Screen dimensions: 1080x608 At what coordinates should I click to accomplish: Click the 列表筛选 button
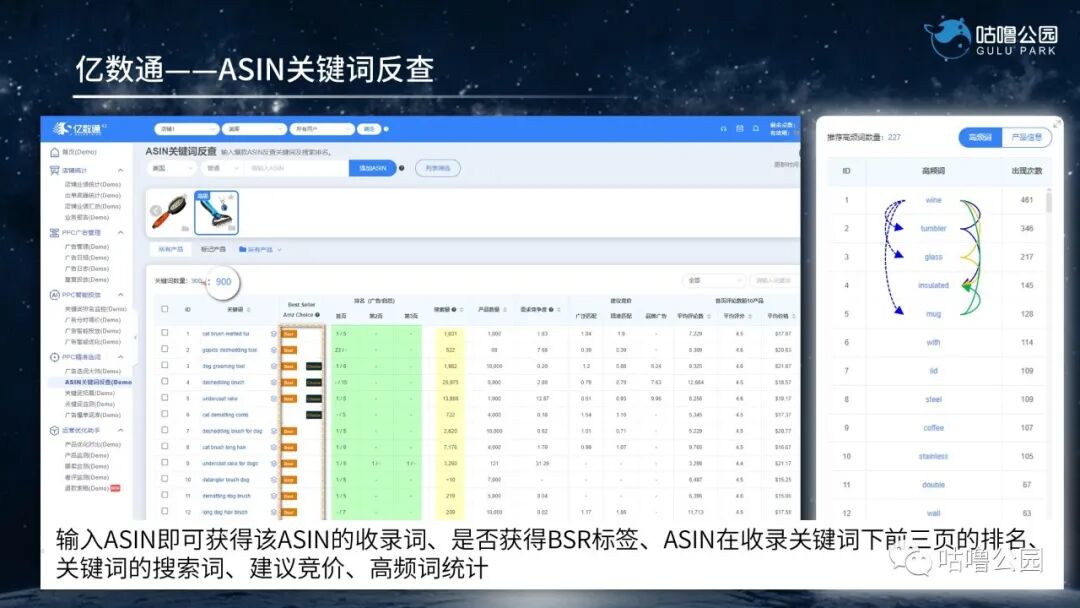click(x=437, y=169)
